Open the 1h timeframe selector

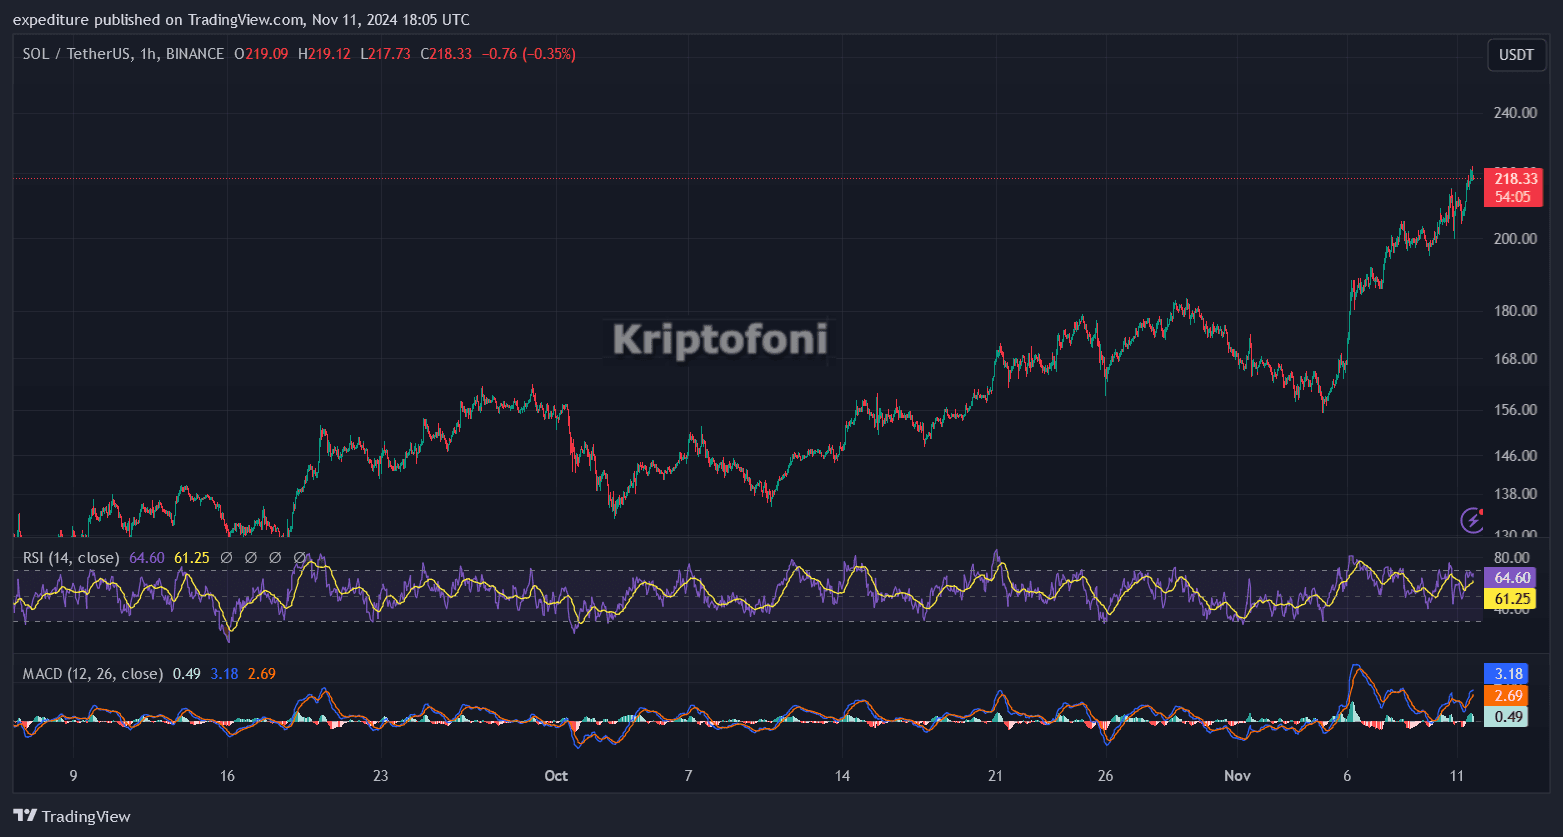[x=147, y=53]
